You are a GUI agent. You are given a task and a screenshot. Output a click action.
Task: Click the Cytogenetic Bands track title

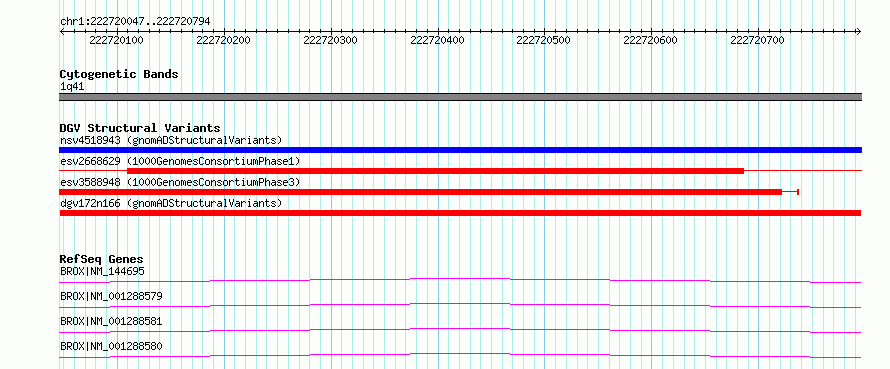click(119, 74)
